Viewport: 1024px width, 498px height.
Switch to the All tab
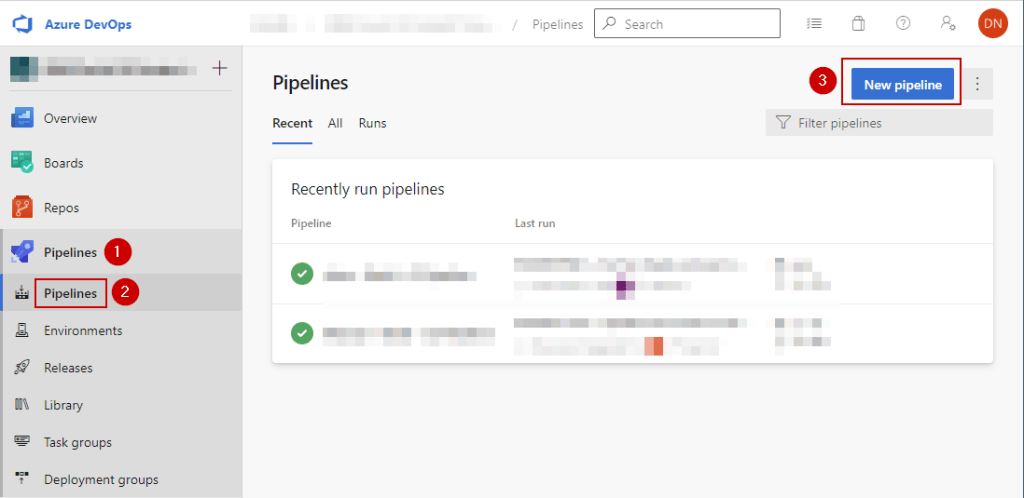335,123
